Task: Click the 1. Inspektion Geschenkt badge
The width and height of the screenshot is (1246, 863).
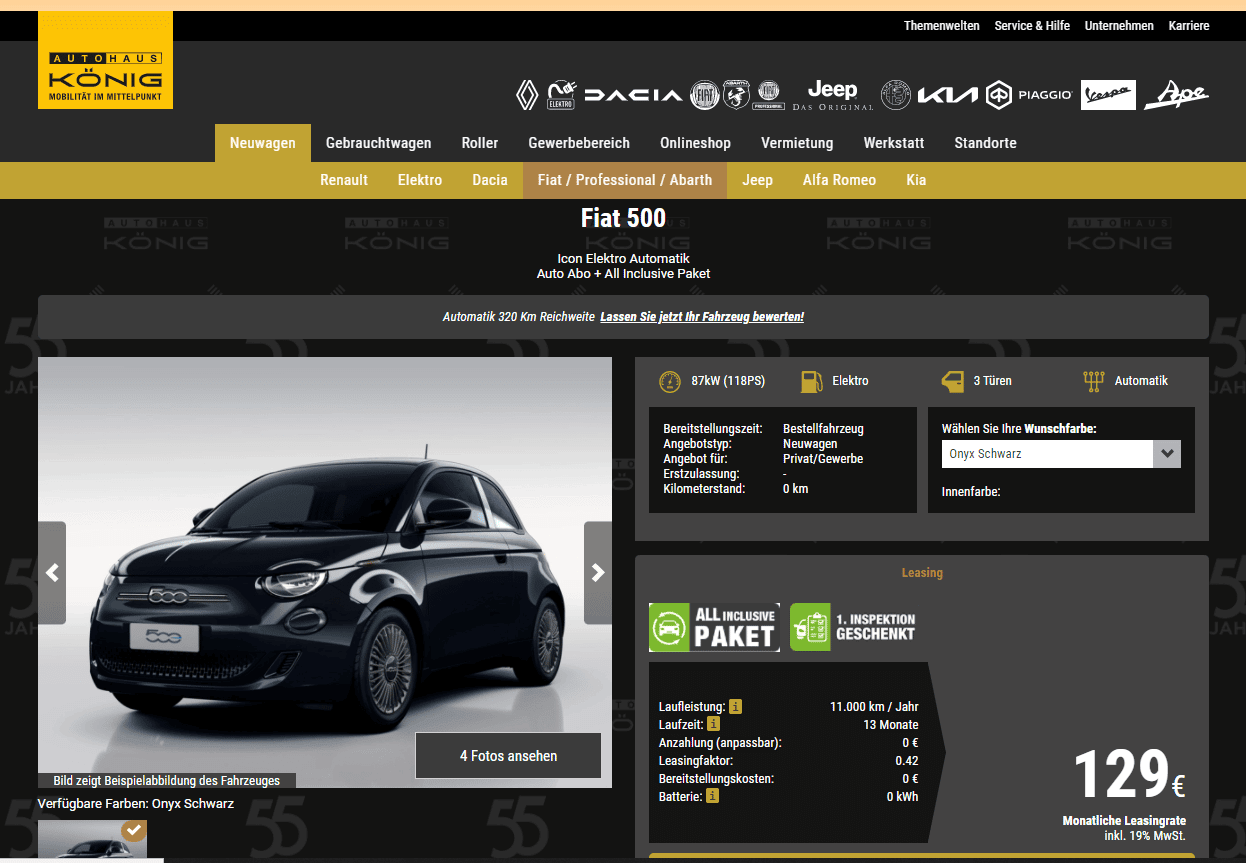Action: 853,627
